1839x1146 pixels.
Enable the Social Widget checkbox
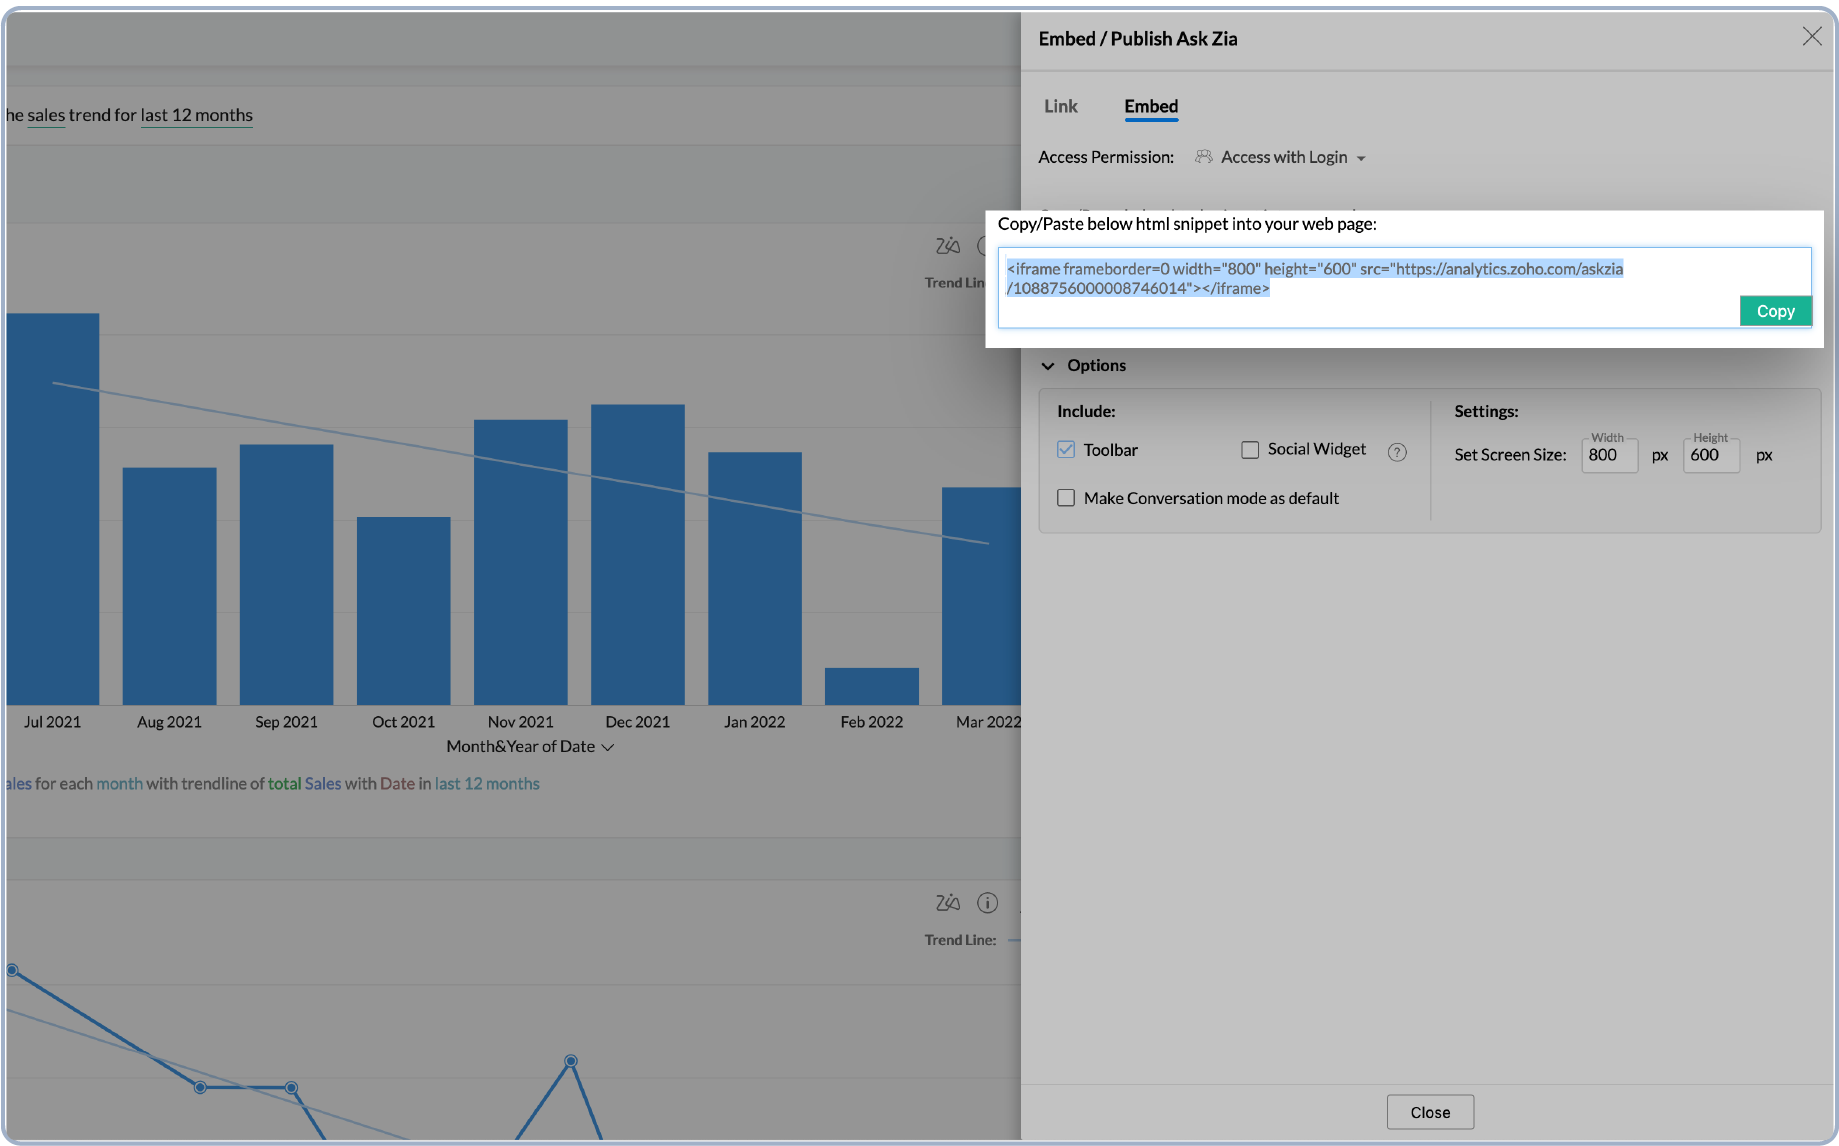click(x=1250, y=450)
